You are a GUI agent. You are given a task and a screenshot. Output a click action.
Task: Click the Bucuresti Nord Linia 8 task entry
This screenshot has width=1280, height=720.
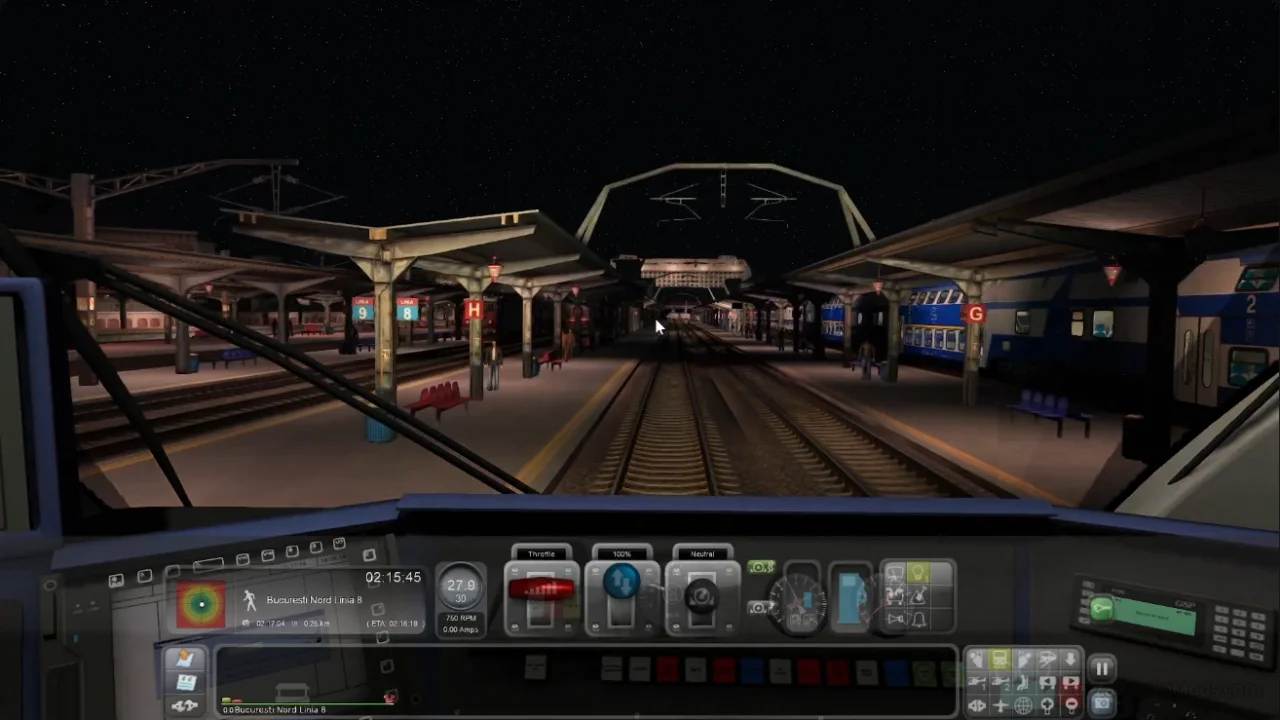pos(314,600)
